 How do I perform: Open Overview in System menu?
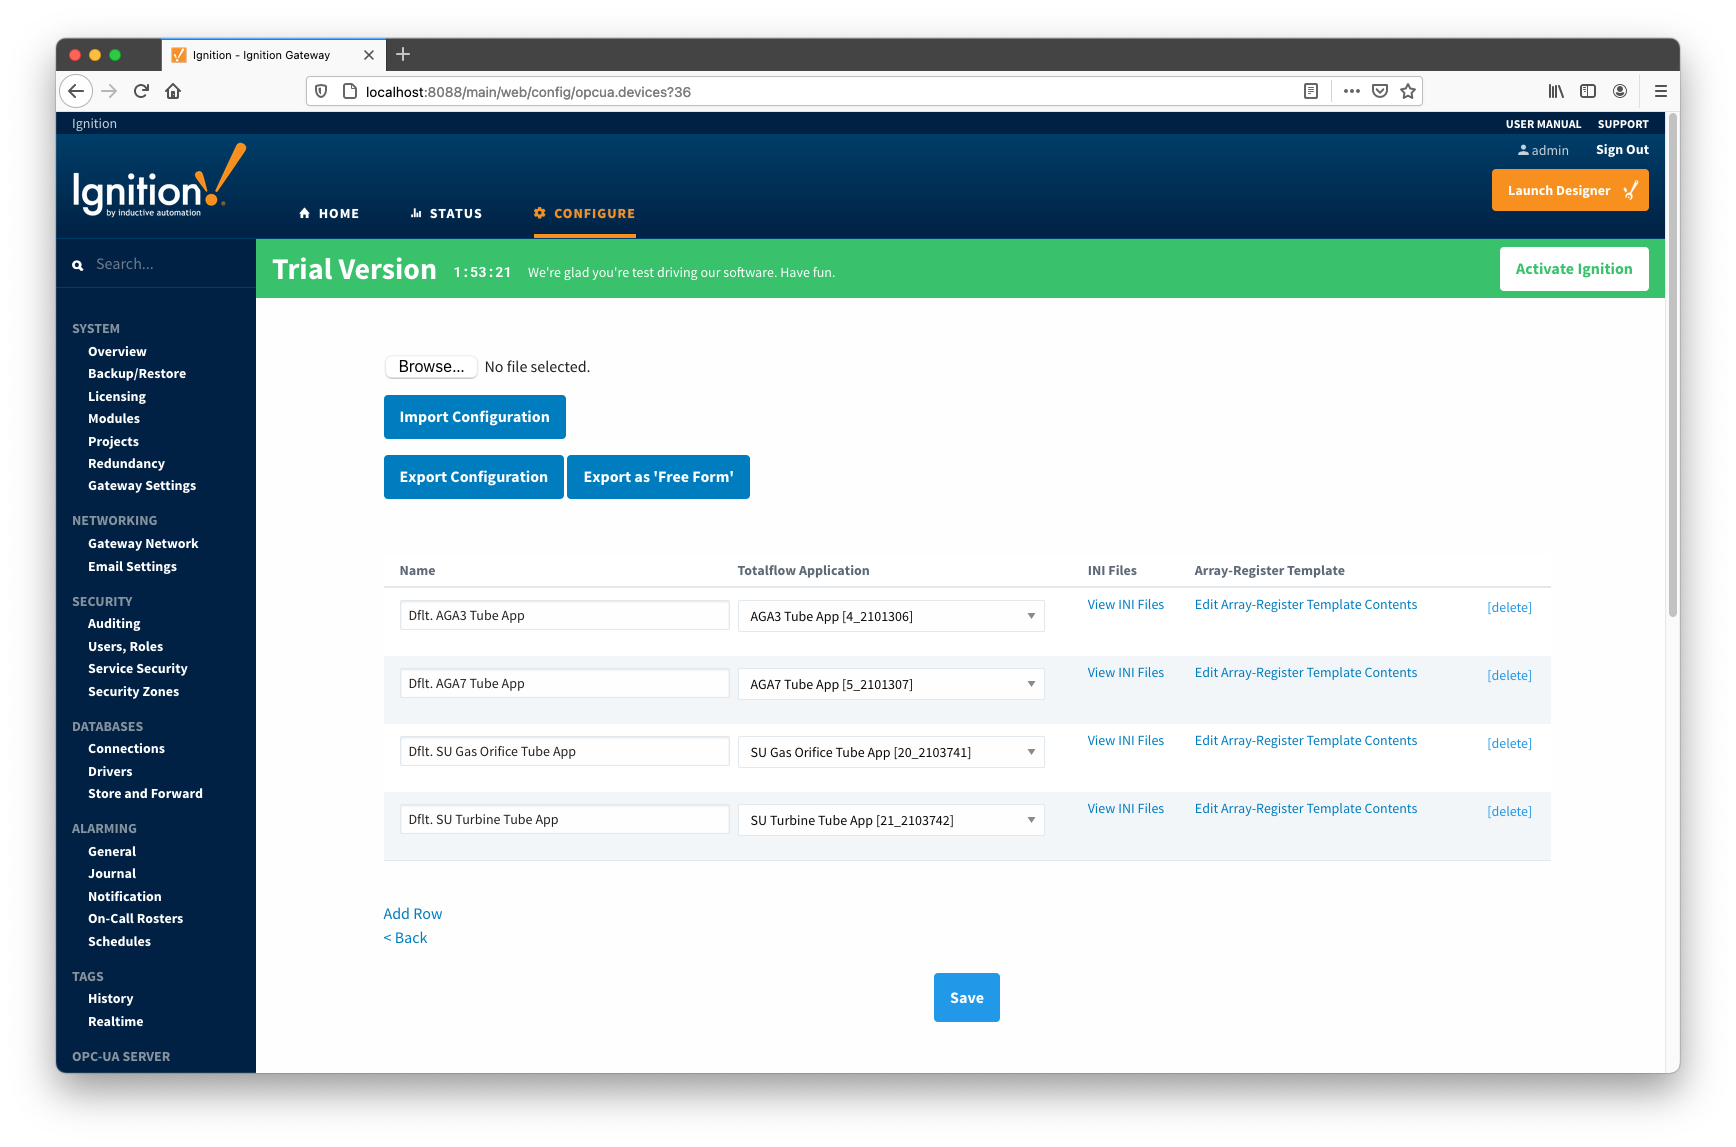point(117,352)
